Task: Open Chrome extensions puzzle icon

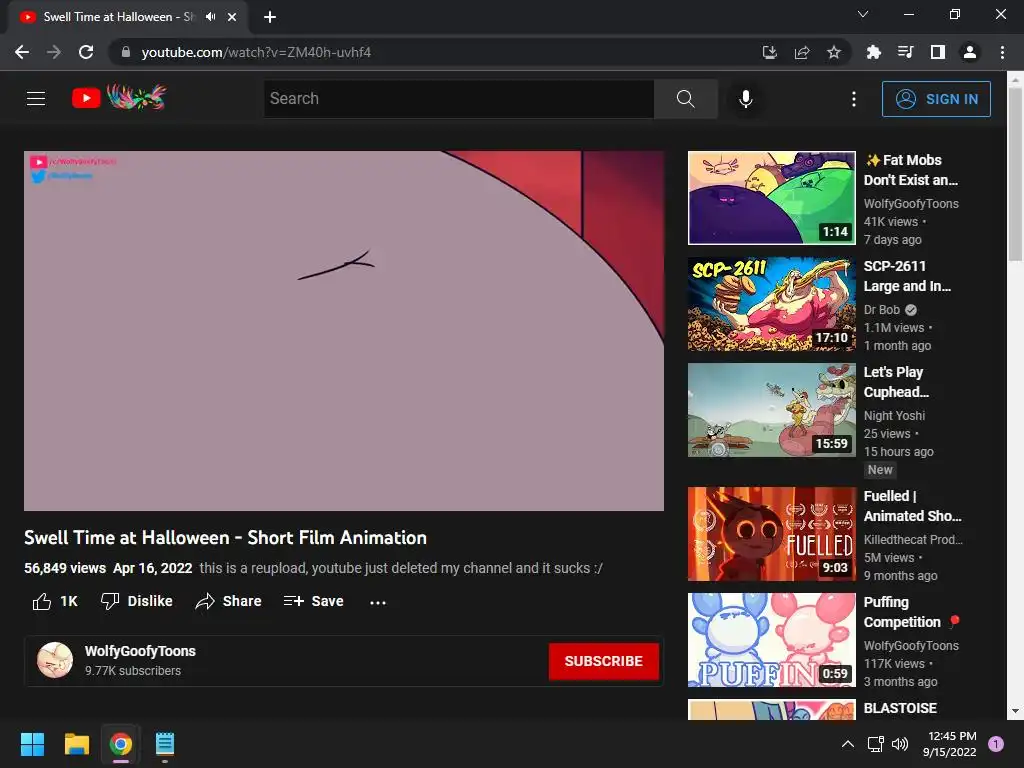Action: (x=873, y=52)
